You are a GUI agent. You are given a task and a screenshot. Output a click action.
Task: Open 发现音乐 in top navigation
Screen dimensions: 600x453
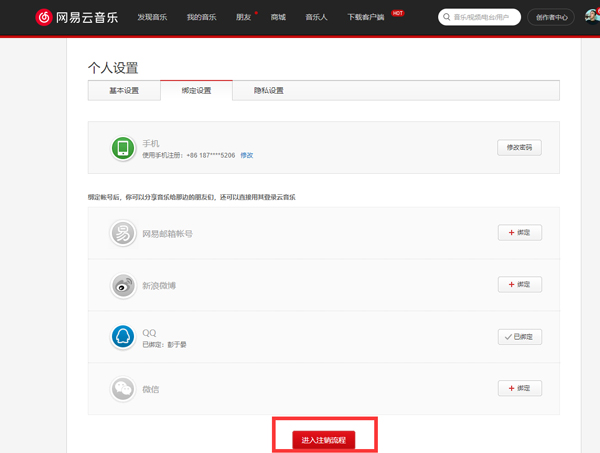point(154,17)
